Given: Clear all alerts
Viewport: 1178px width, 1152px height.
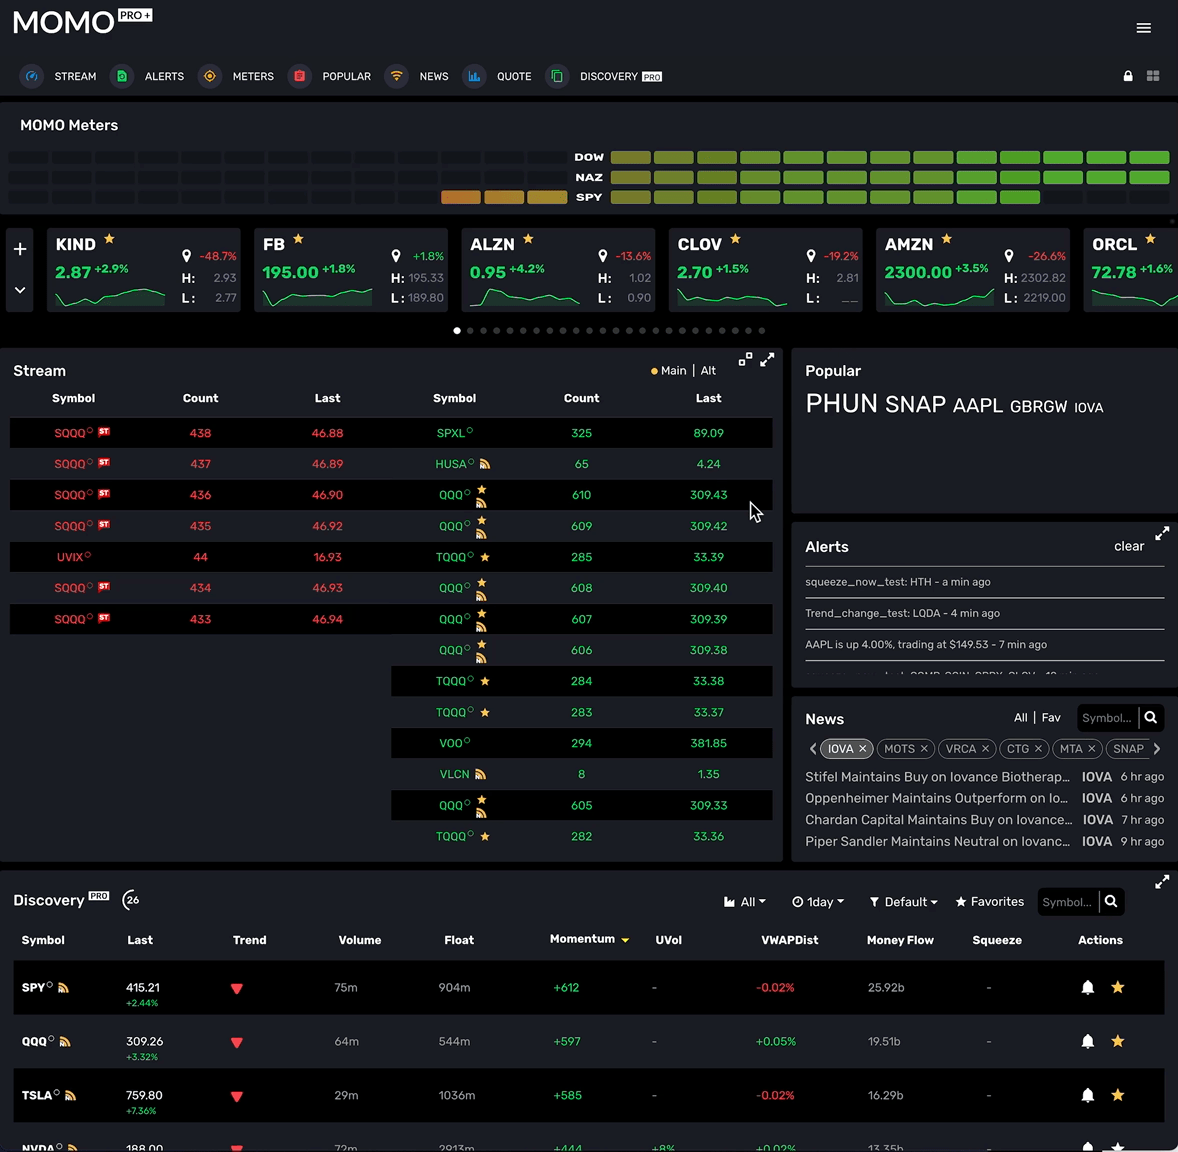Looking at the screenshot, I should click(1128, 546).
